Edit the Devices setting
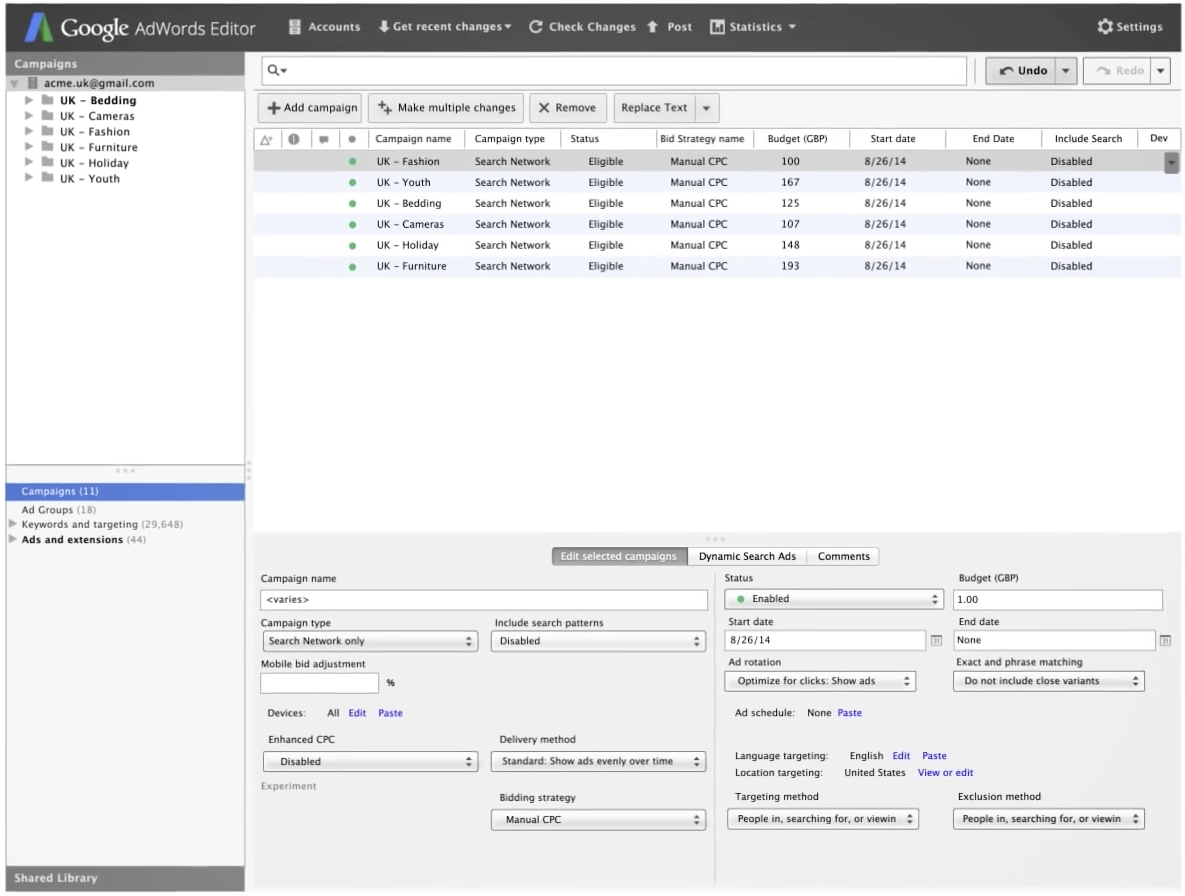1185x896 pixels. click(357, 713)
